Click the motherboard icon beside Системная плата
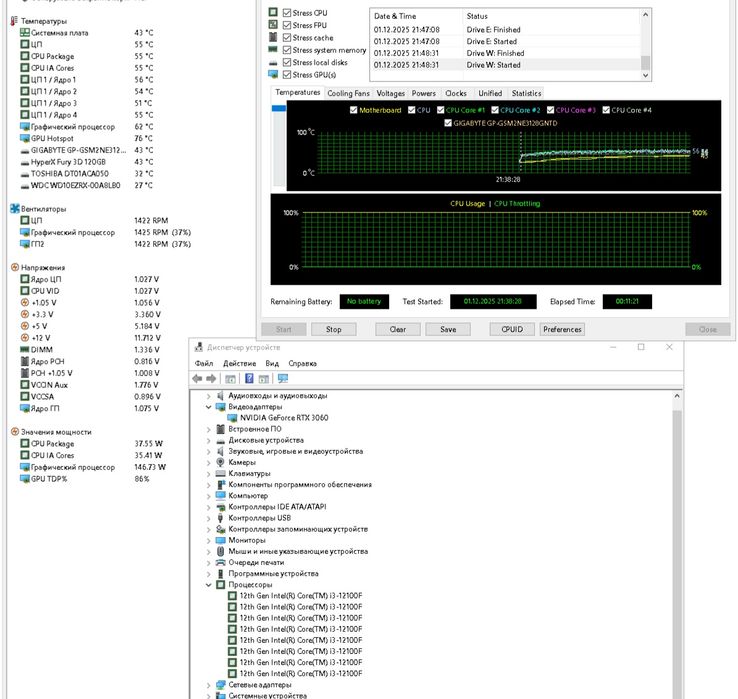Image resolution: width=738 pixels, height=699 pixels. click(25, 32)
